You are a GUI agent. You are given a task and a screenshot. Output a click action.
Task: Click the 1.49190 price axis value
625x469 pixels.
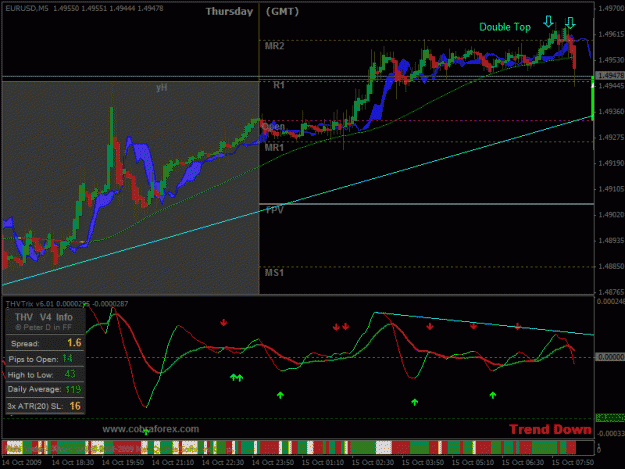click(x=611, y=163)
